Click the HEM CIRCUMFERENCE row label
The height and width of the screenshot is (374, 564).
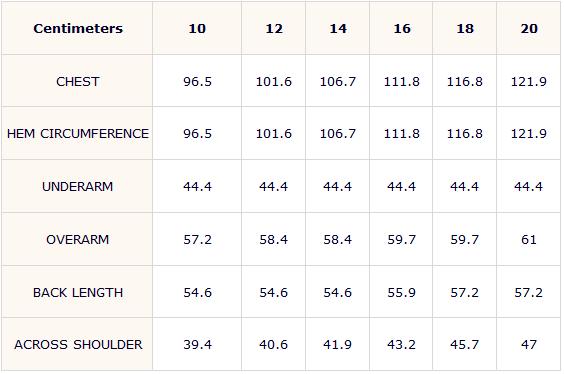(78, 134)
